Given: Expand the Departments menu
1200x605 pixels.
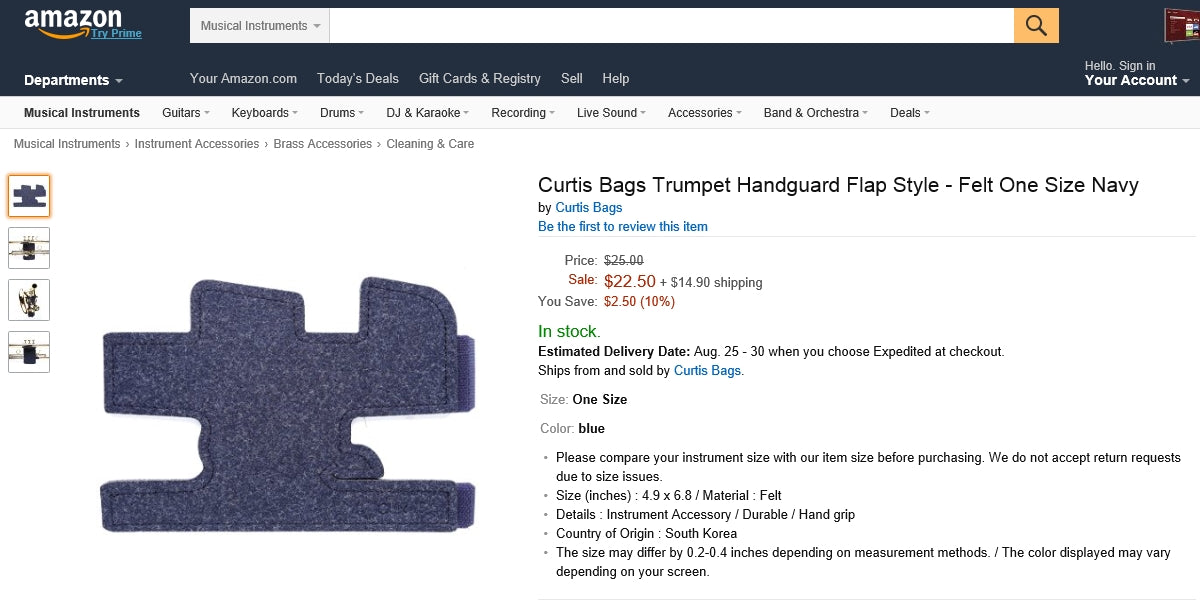Looking at the screenshot, I should (73, 80).
